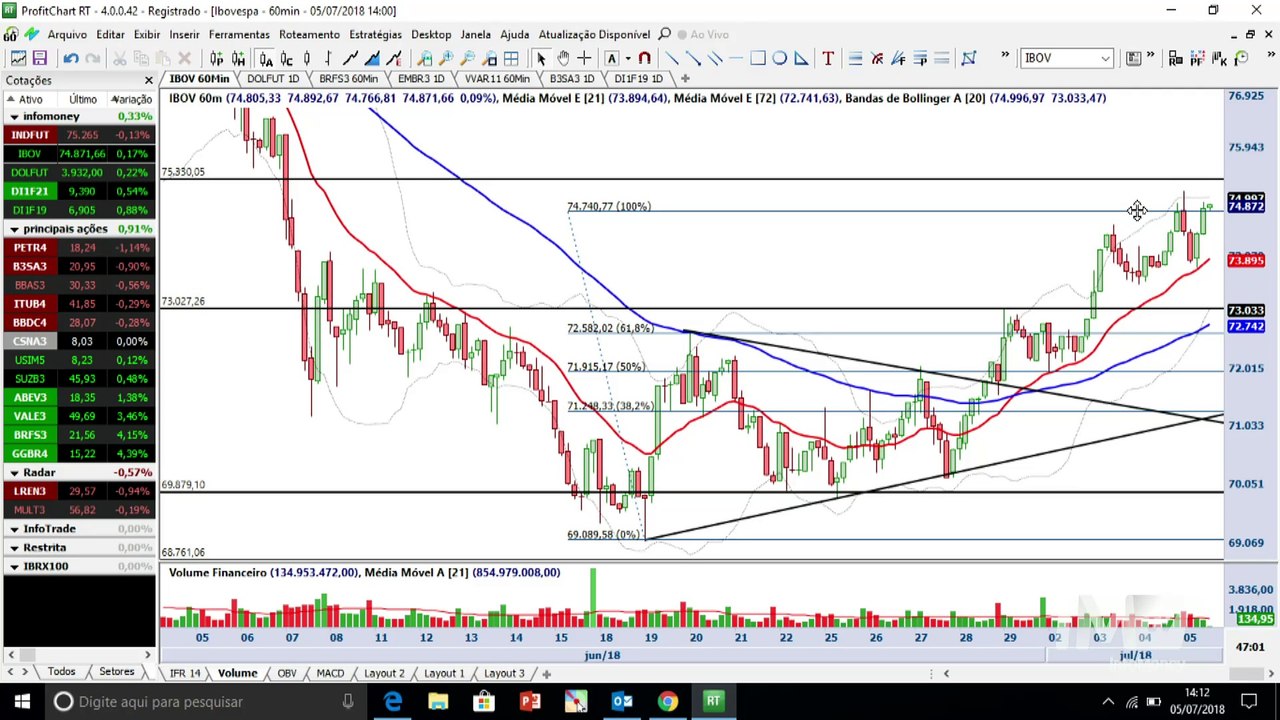Pick the Fibonacci retracement tool
Viewport: 1280px width, 720px height.
point(855,59)
